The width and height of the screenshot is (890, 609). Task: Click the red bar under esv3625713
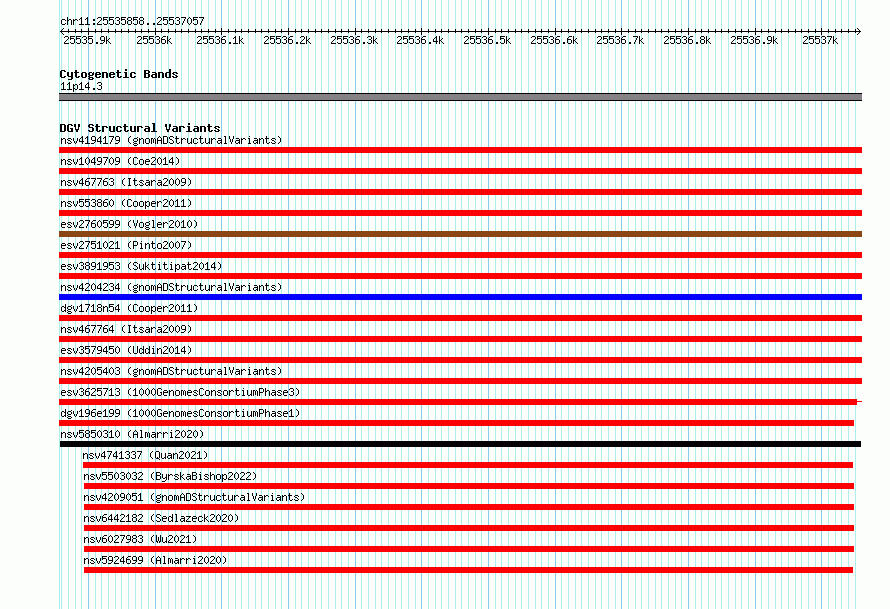pyautogui.click(x=458, y=402)
